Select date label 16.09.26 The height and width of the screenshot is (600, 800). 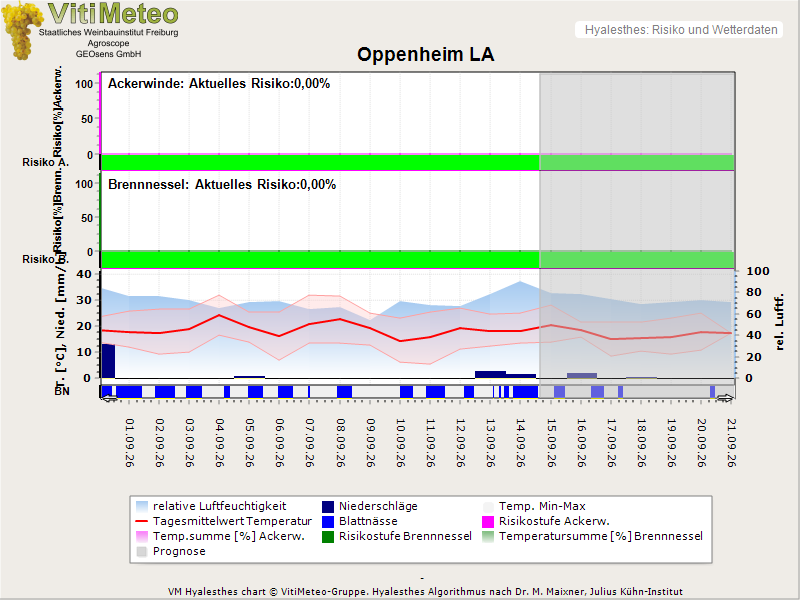coord(581,442)
